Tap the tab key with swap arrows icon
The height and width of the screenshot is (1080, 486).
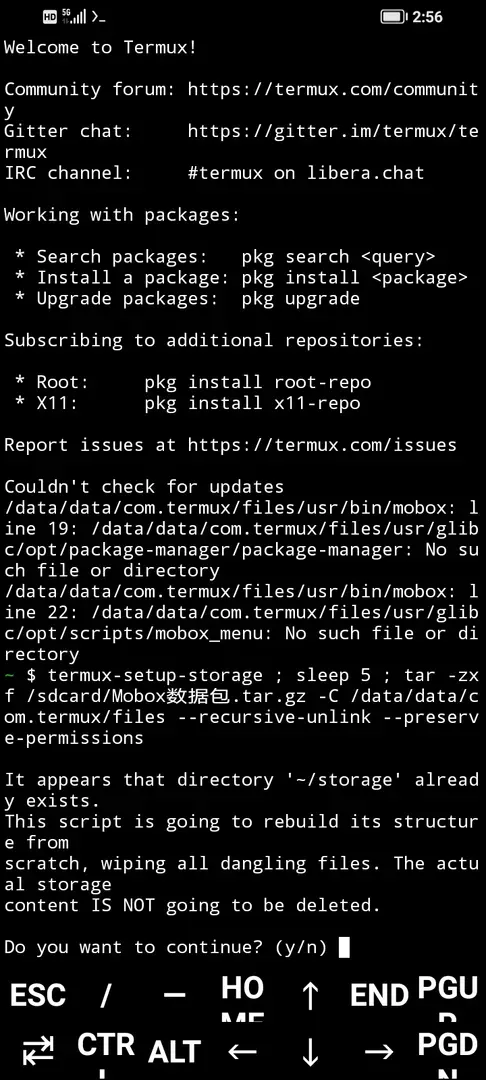(x=38, y=1052)
